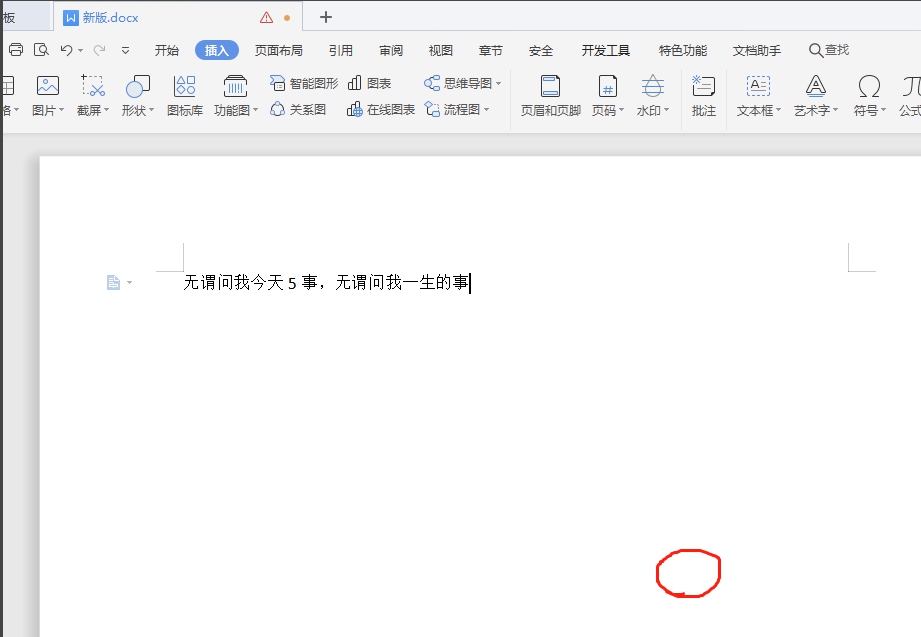
Task: Click the 智能图形 smart graphics button
Action: [x=304, y=83]
